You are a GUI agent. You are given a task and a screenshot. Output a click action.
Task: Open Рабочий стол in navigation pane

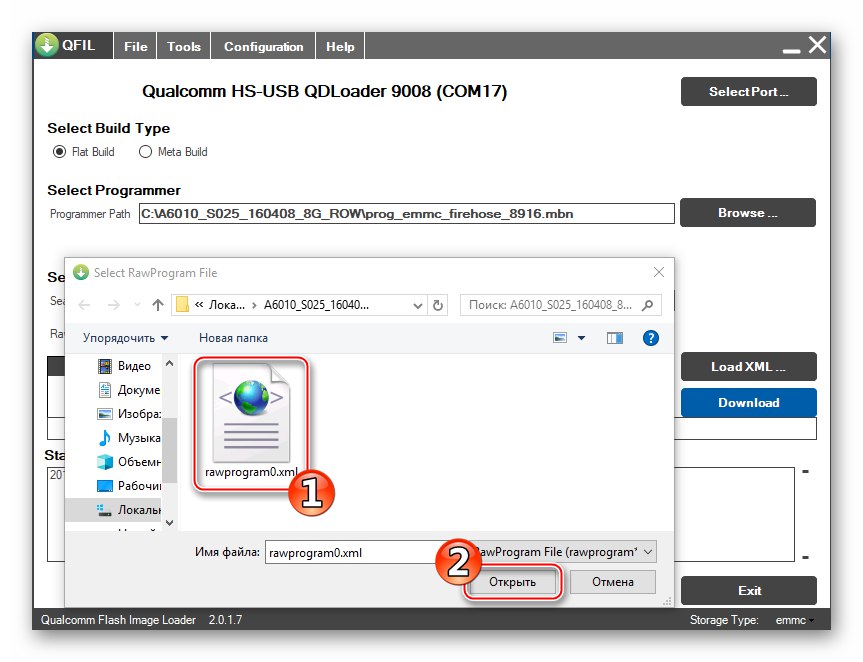click(x=128, y=486)
